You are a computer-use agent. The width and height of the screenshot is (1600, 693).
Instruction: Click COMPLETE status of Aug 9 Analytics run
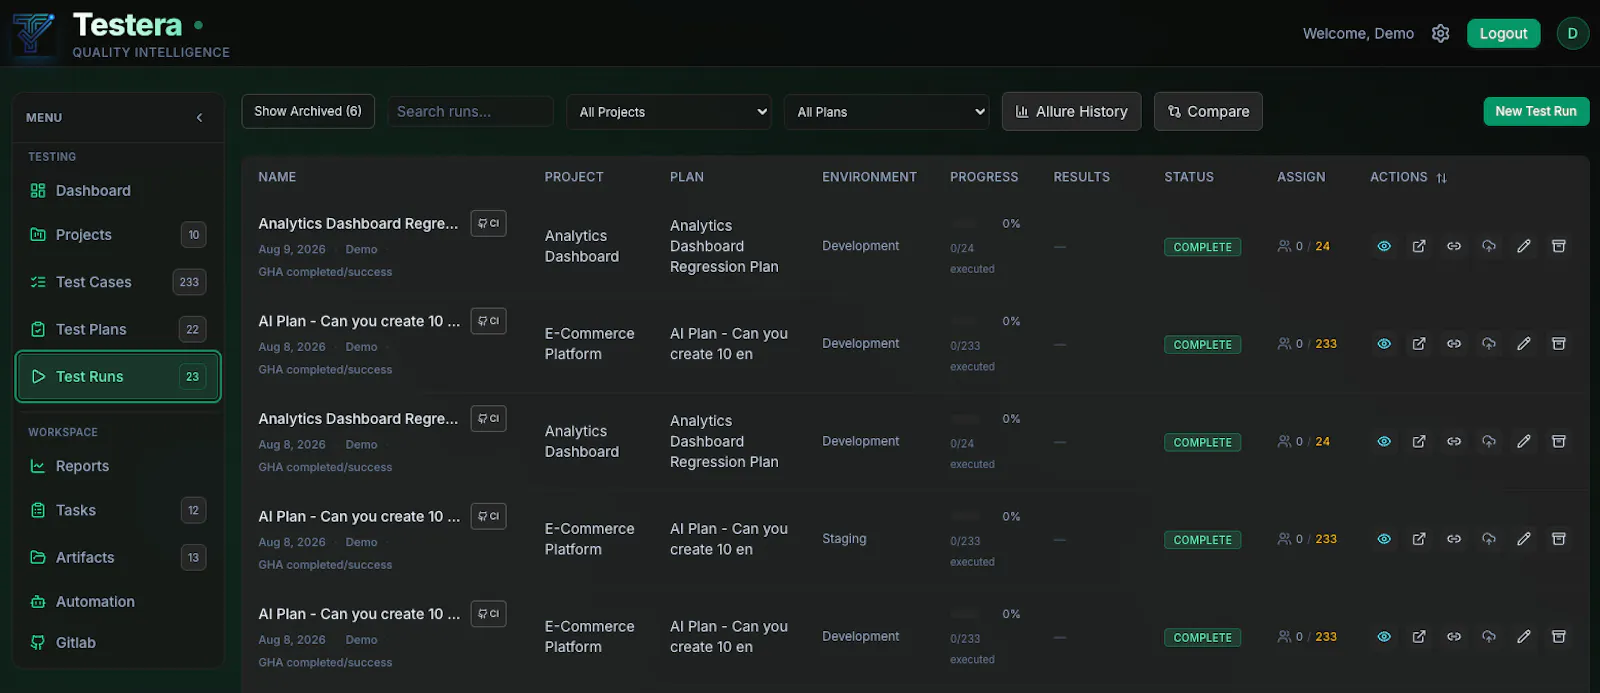[x=1202, y=247]
